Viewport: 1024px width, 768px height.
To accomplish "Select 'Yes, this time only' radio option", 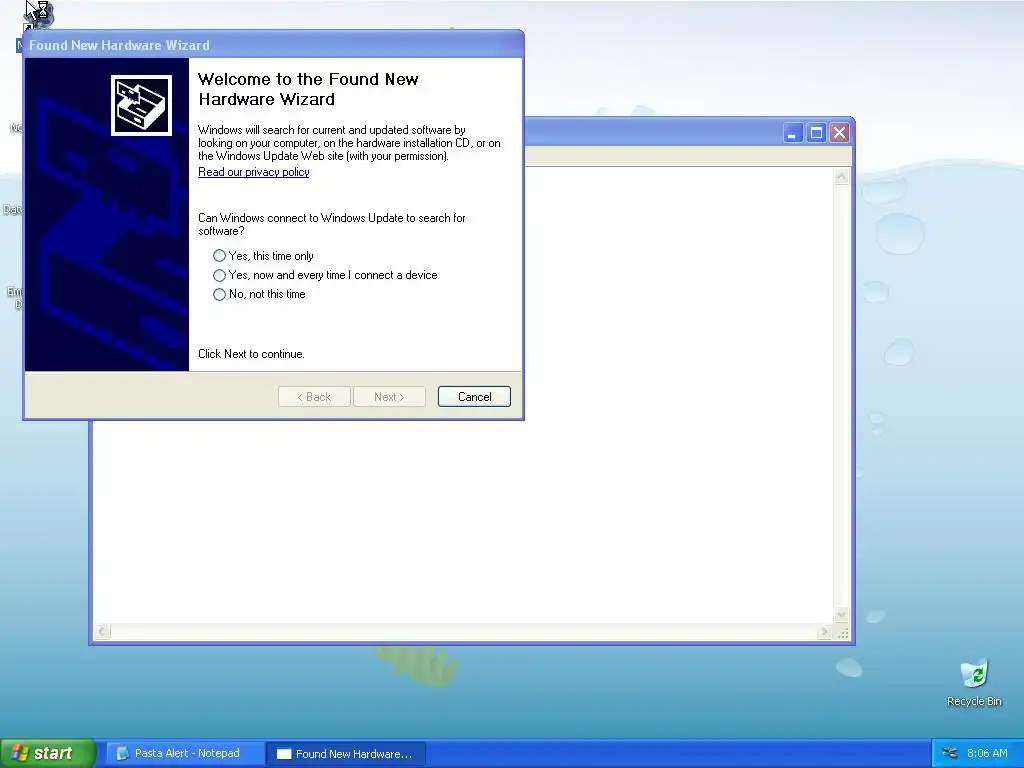I will 219,256.
